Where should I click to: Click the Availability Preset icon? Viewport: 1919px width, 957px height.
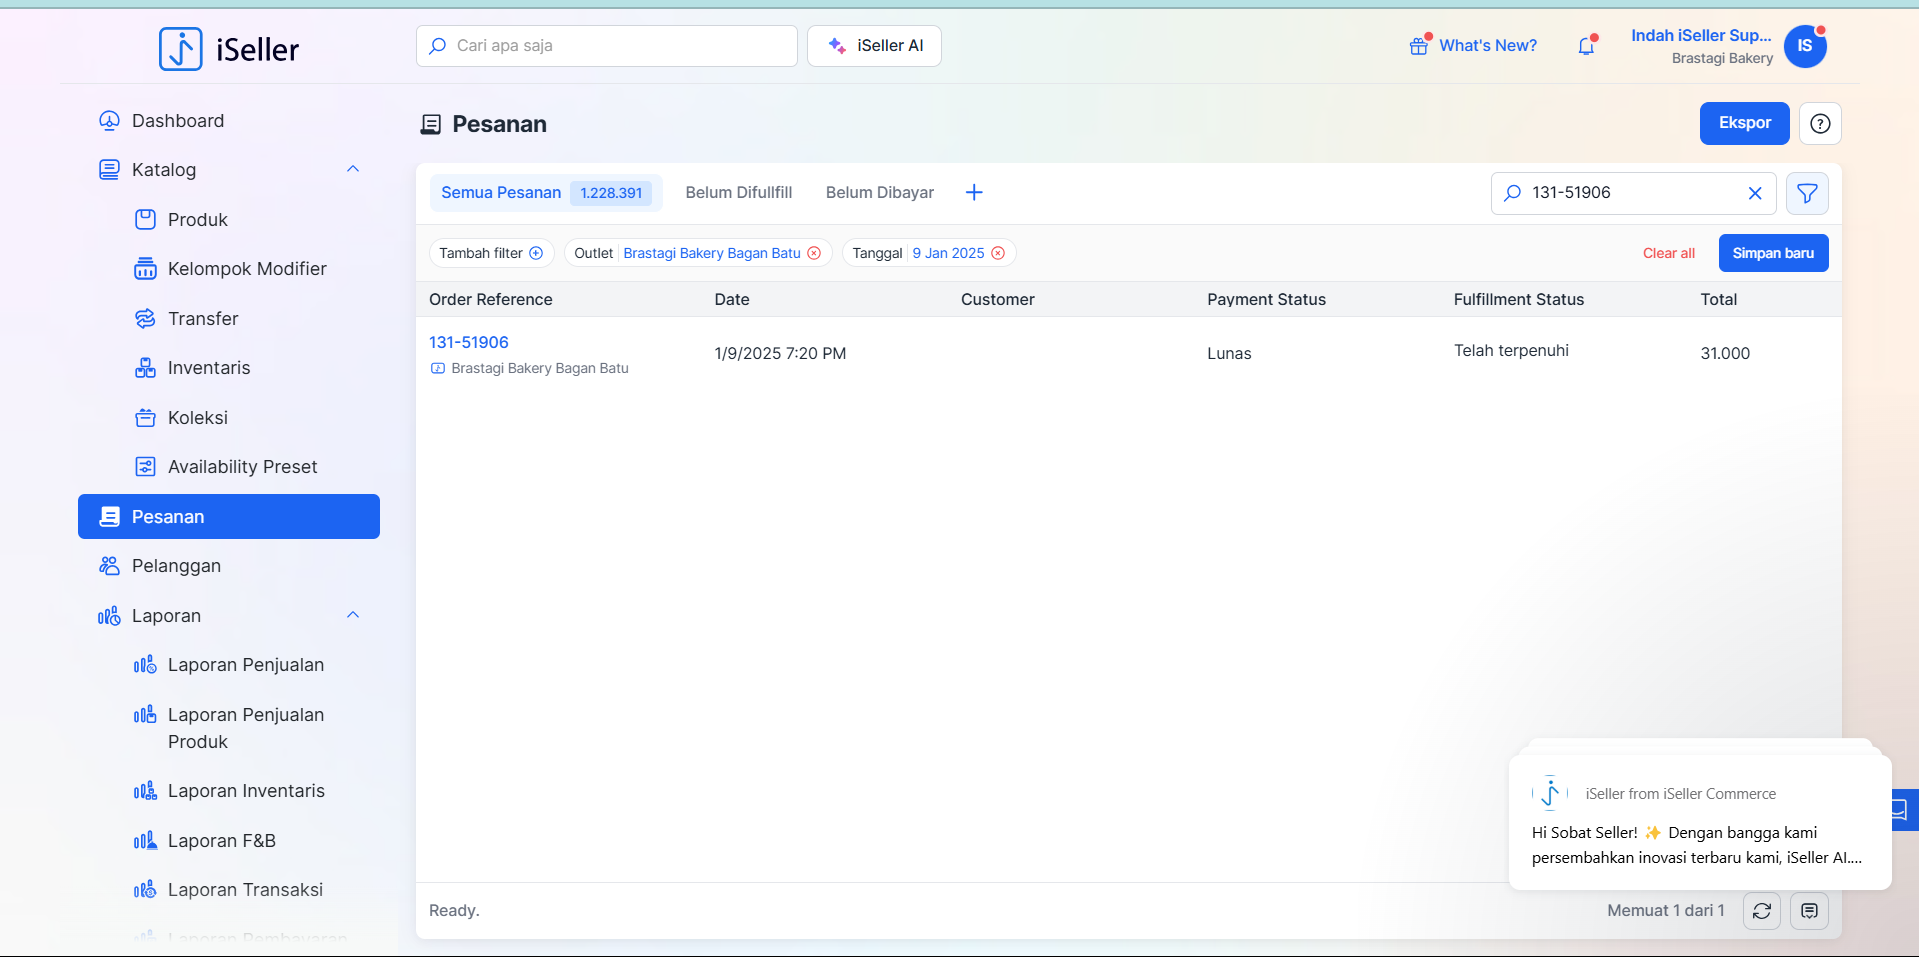pos(145,467)
